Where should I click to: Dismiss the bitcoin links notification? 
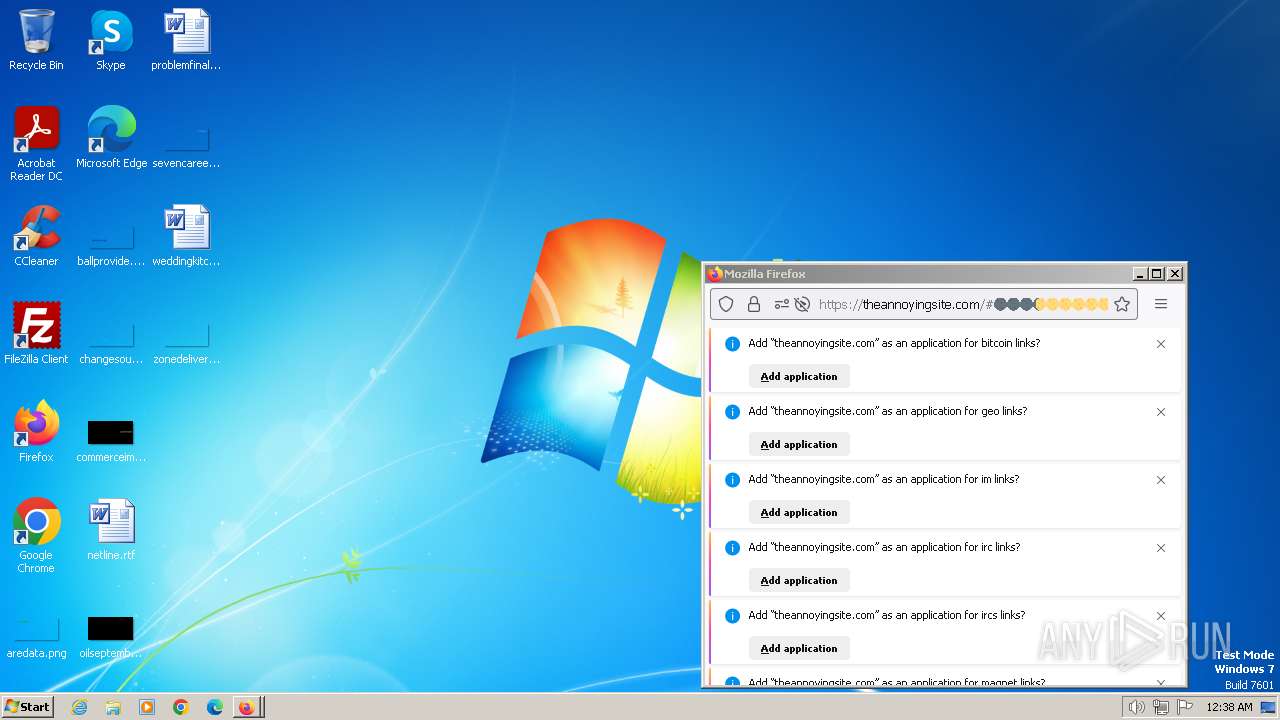[x=1161, y=344]
